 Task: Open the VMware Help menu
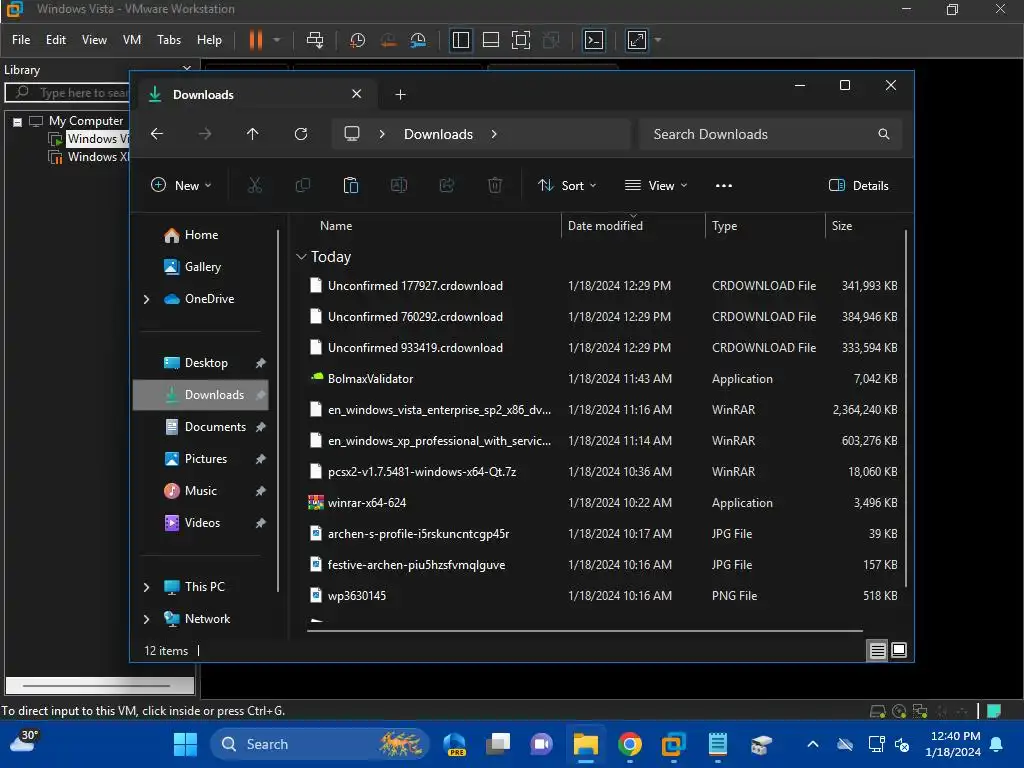click(209, 40)
